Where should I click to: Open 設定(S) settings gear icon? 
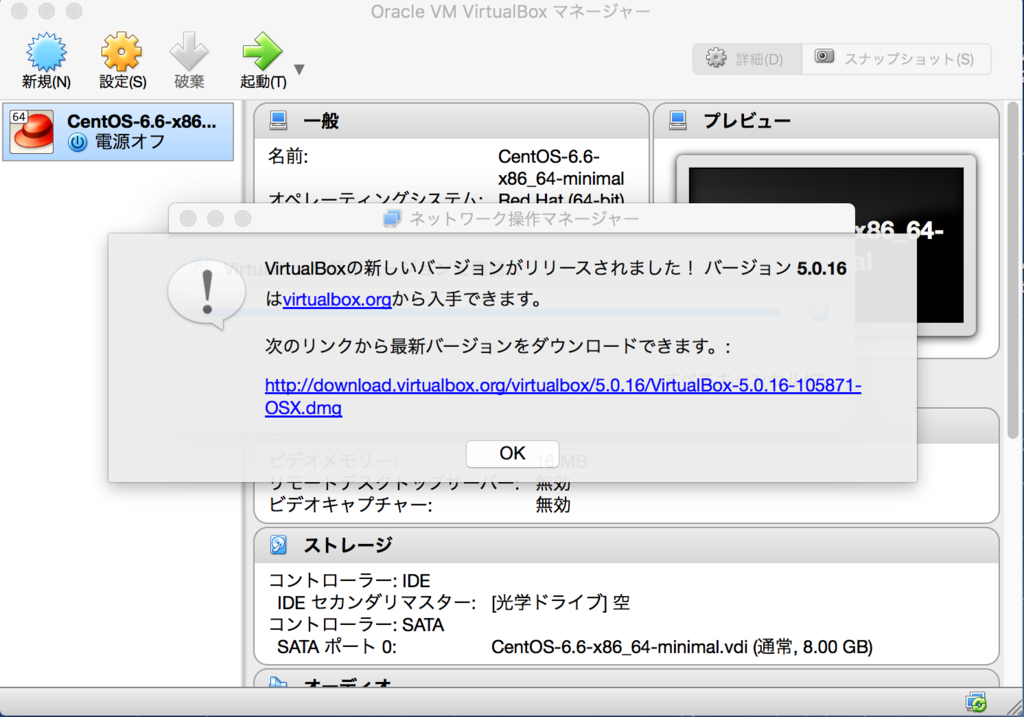[121, 52]
